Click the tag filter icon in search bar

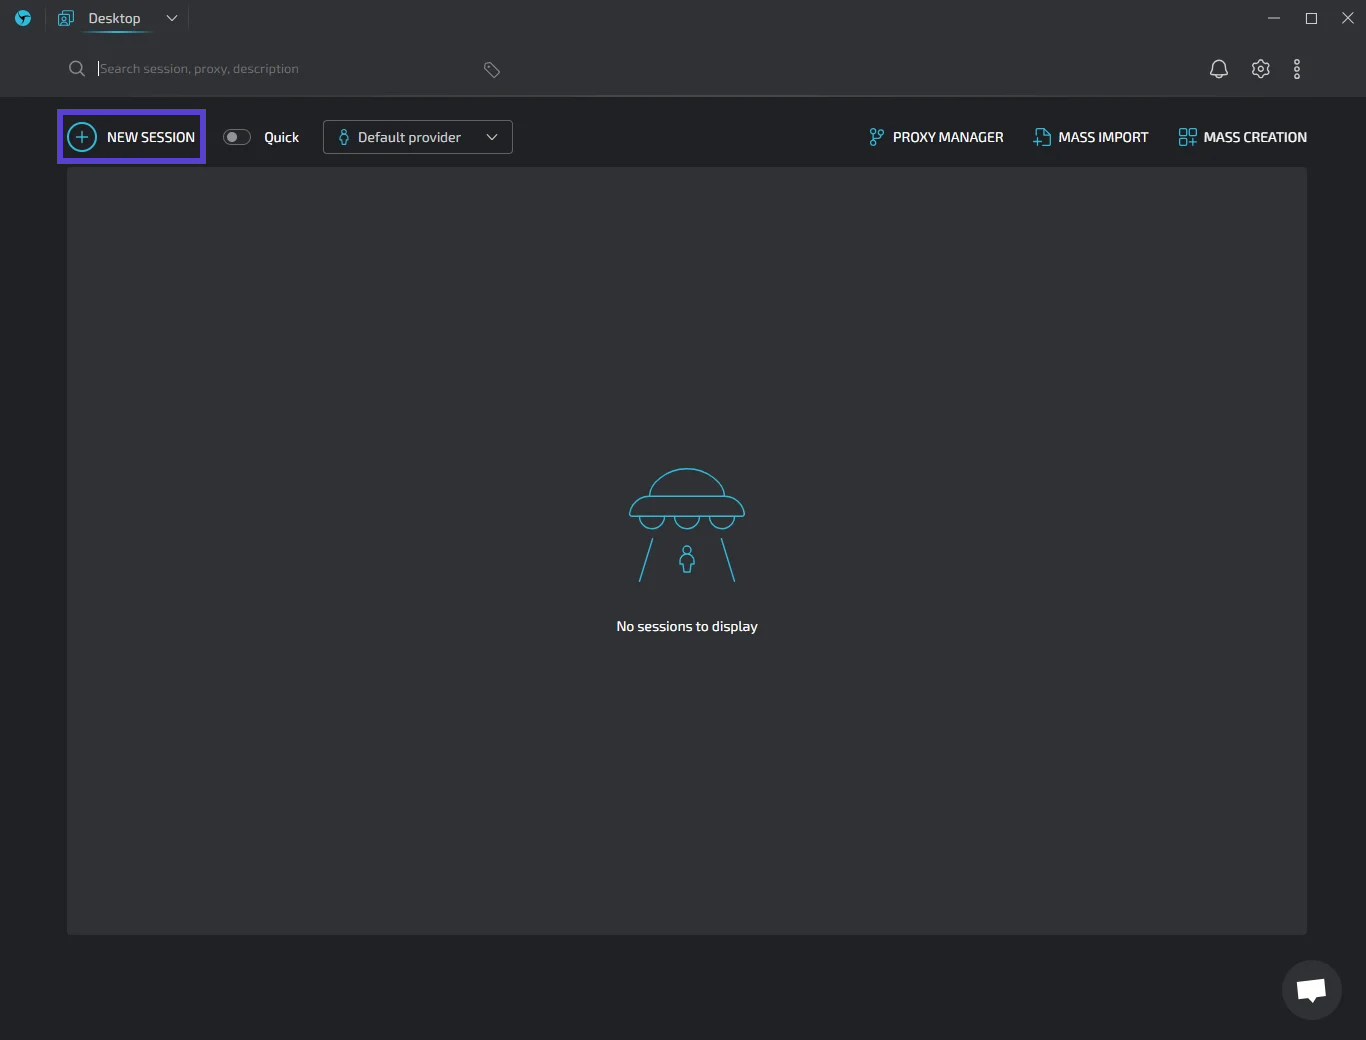[491, 69]
